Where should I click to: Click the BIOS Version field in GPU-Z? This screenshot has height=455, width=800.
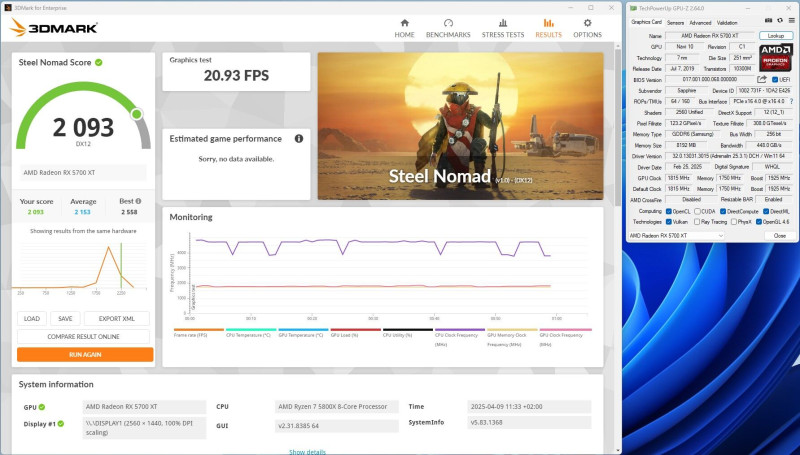tap(710, 80)
